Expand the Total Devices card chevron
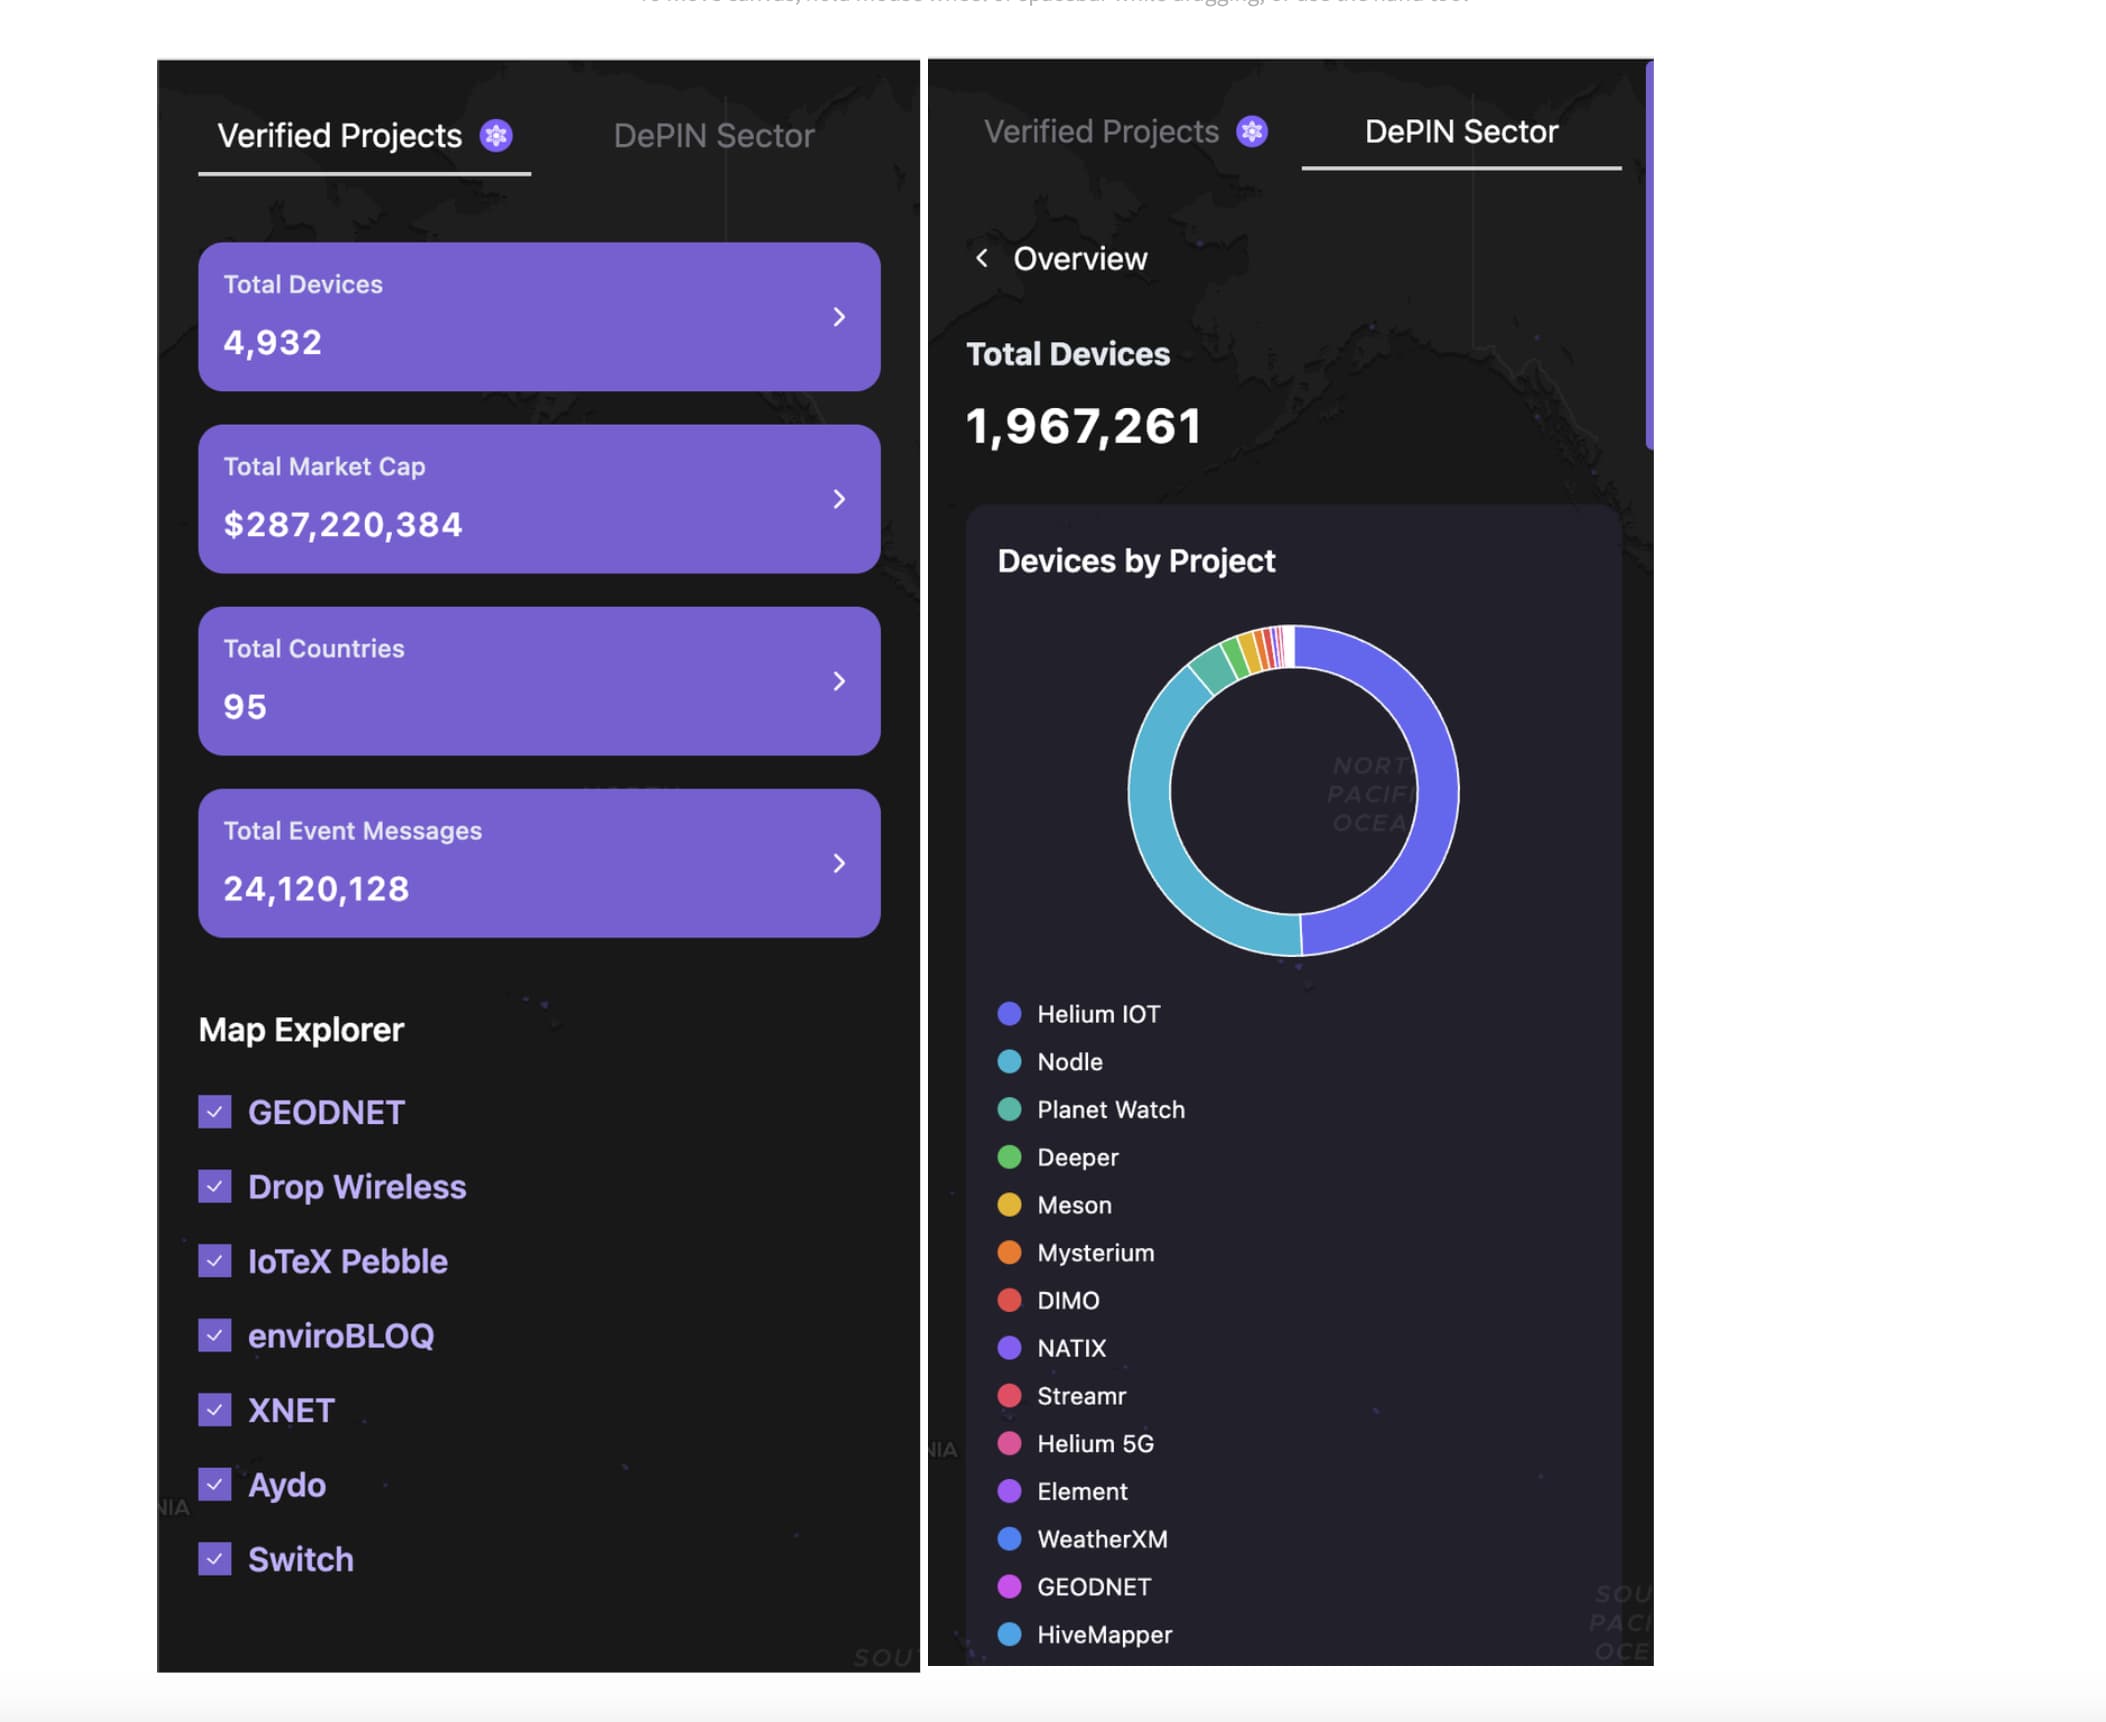The height and width of the screenshot is (1722, 2106). pos(839,317)
